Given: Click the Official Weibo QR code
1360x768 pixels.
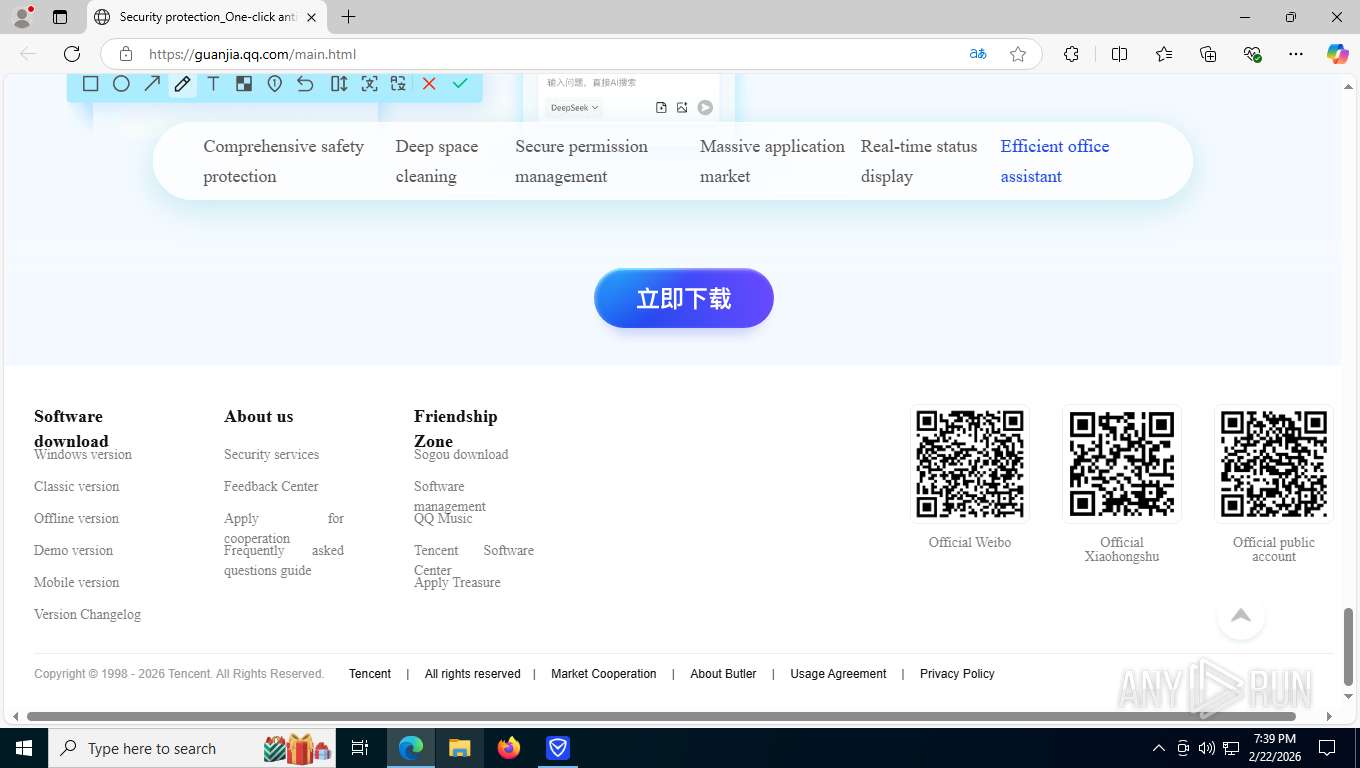Looking at the screenshot, I should point(970,464).
